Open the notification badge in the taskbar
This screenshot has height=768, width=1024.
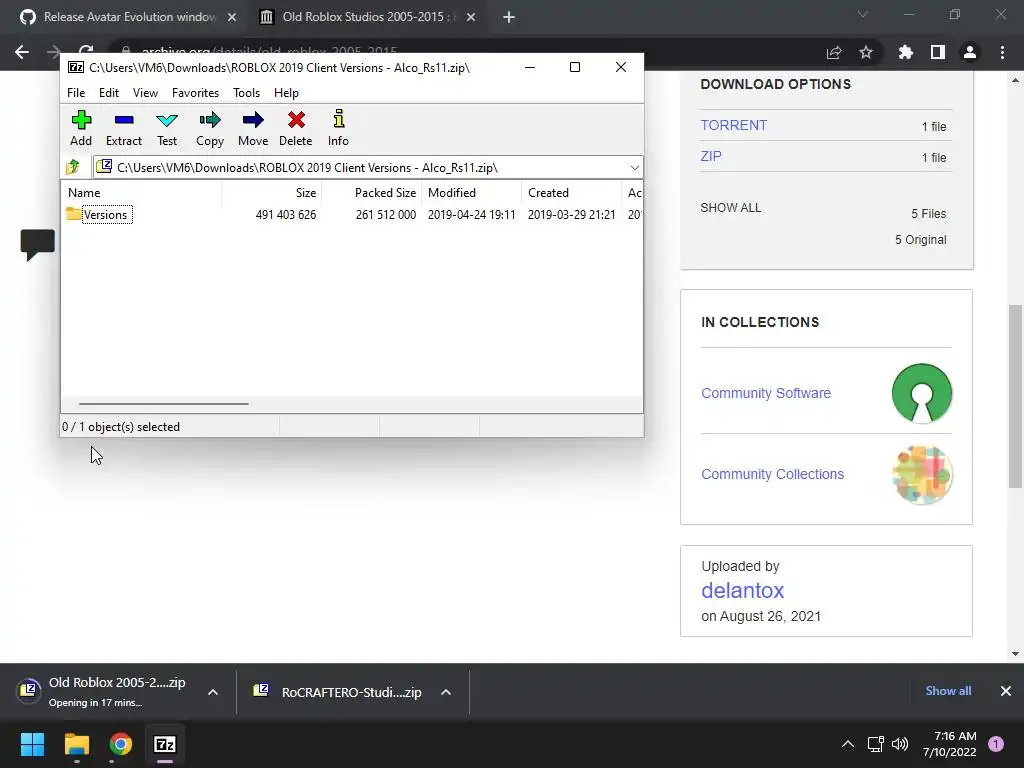(995, 744)
